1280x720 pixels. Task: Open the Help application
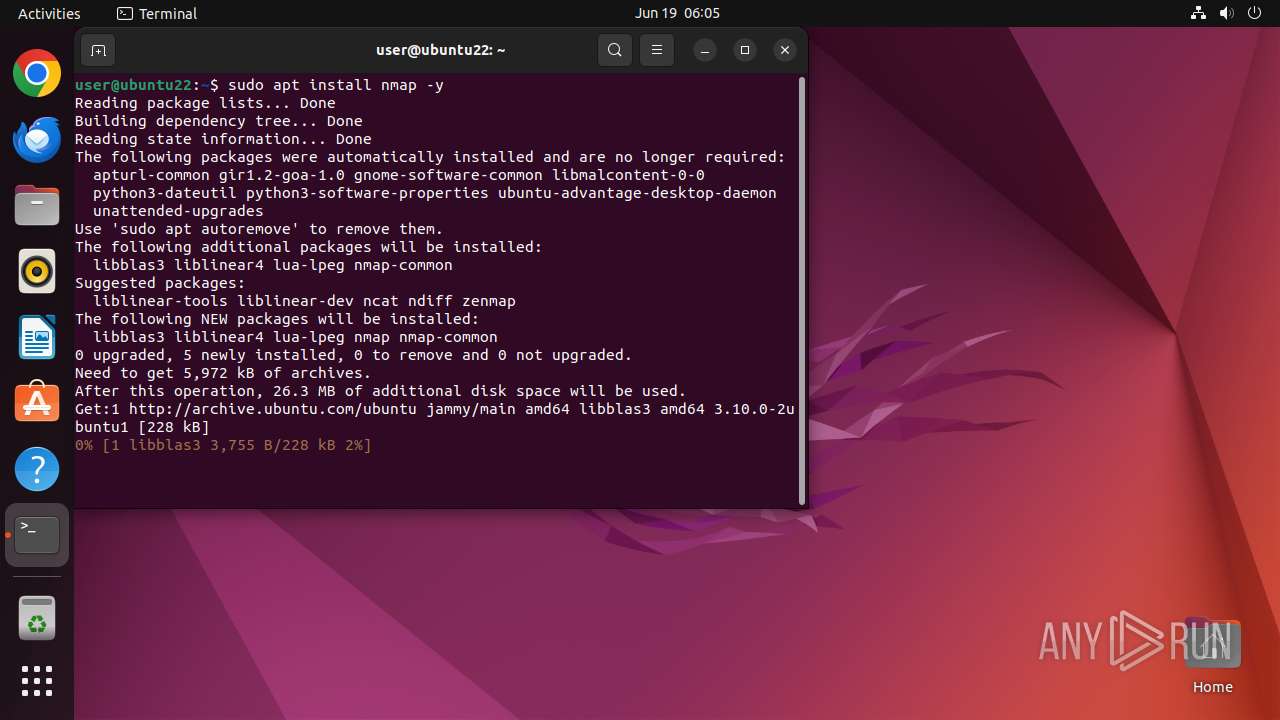tap(37, 469)
